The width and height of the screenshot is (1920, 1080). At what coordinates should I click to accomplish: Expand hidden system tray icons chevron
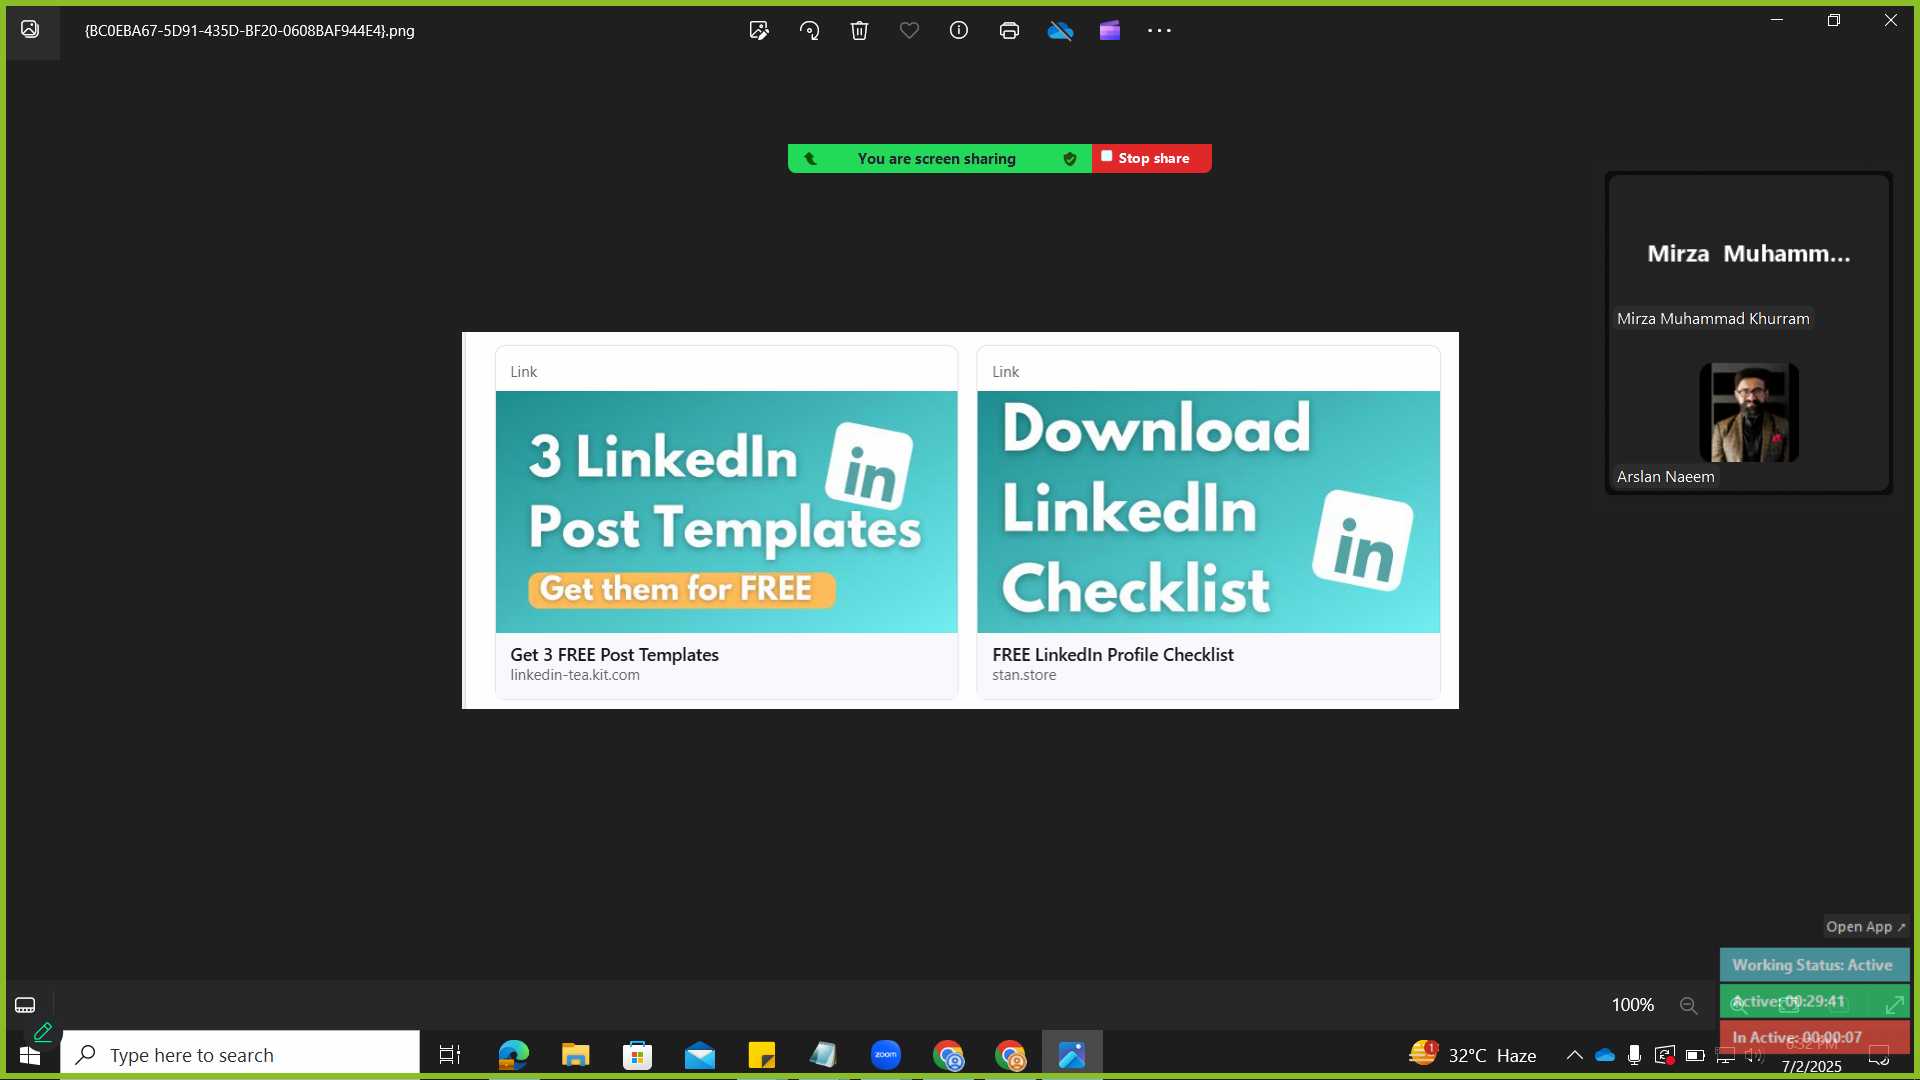click(x=1574, y=1055)
